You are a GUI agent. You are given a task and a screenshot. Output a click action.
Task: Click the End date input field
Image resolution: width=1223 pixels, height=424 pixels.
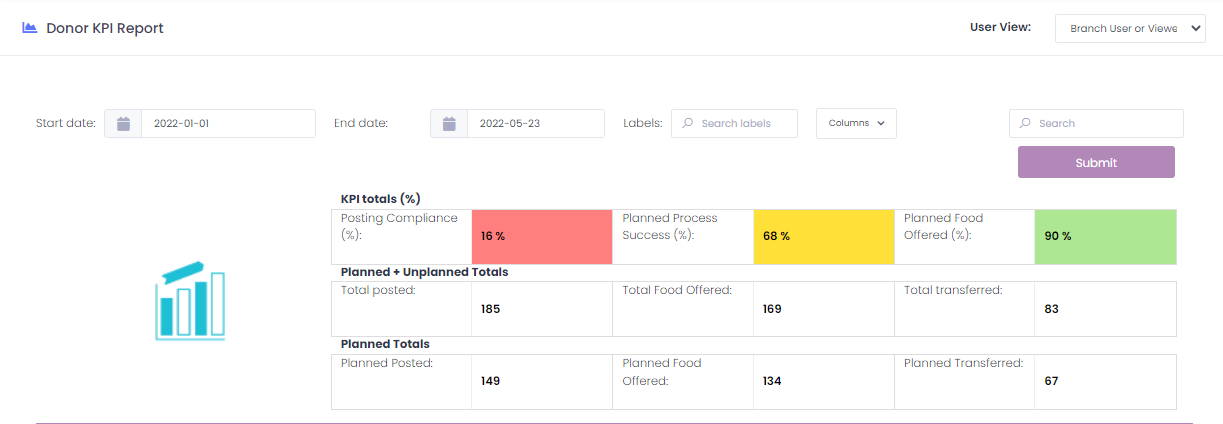pos(535,124)
